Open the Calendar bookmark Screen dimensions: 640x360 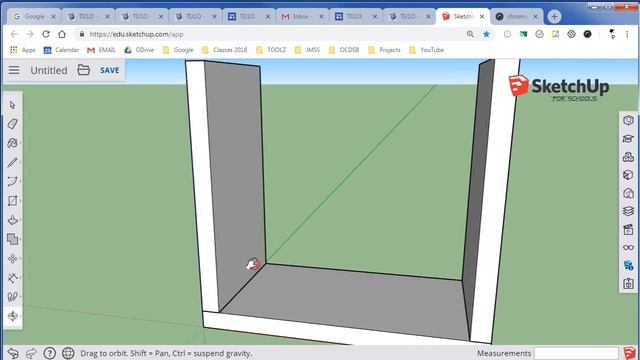click(x=61, y=50)
